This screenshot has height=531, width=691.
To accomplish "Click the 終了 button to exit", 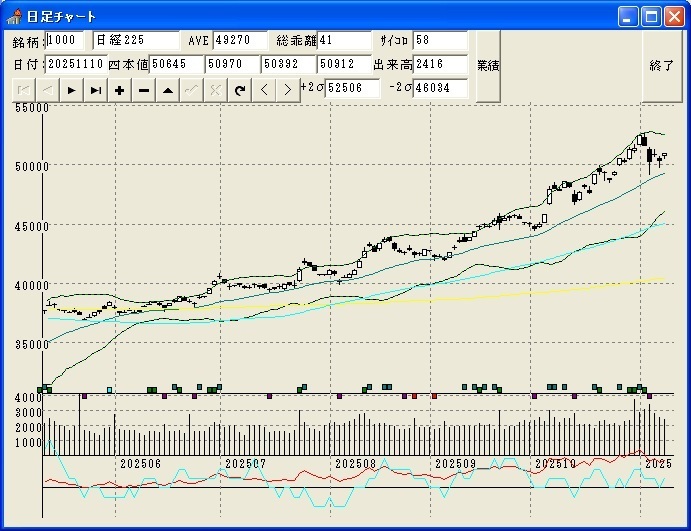I will pos(662,65).
